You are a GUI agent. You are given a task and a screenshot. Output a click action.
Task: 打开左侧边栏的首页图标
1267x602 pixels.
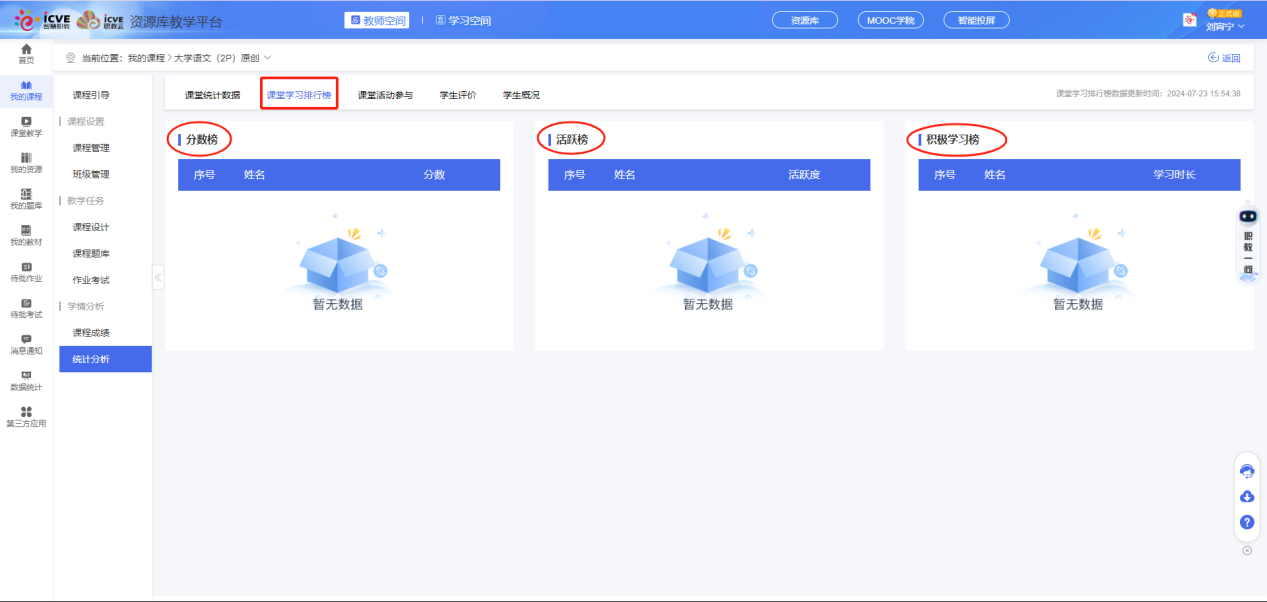coord(24,50)
